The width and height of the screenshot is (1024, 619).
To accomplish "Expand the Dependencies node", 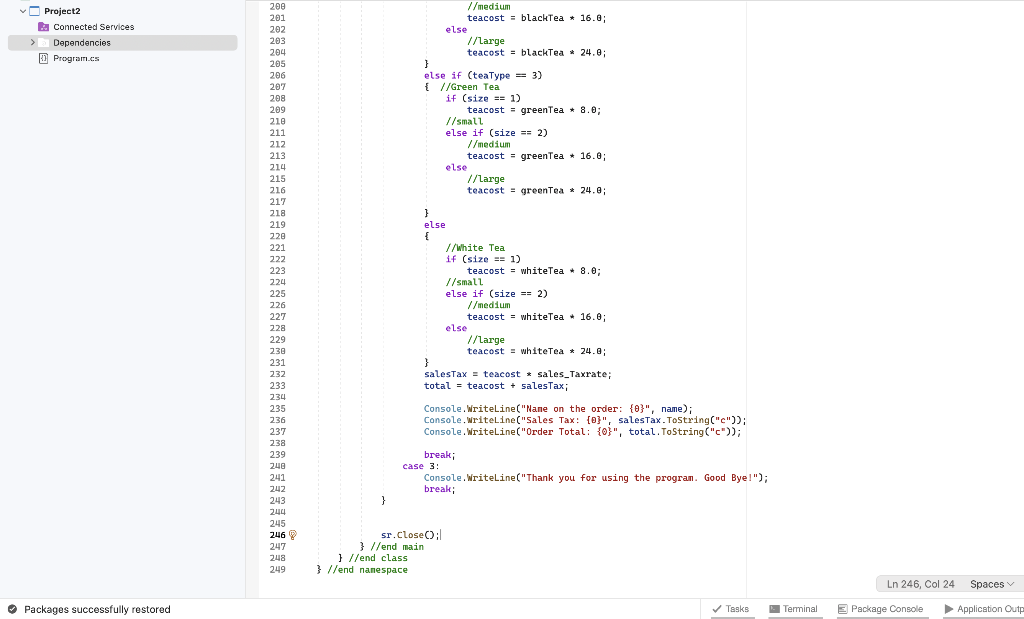I will click(33, 42).
